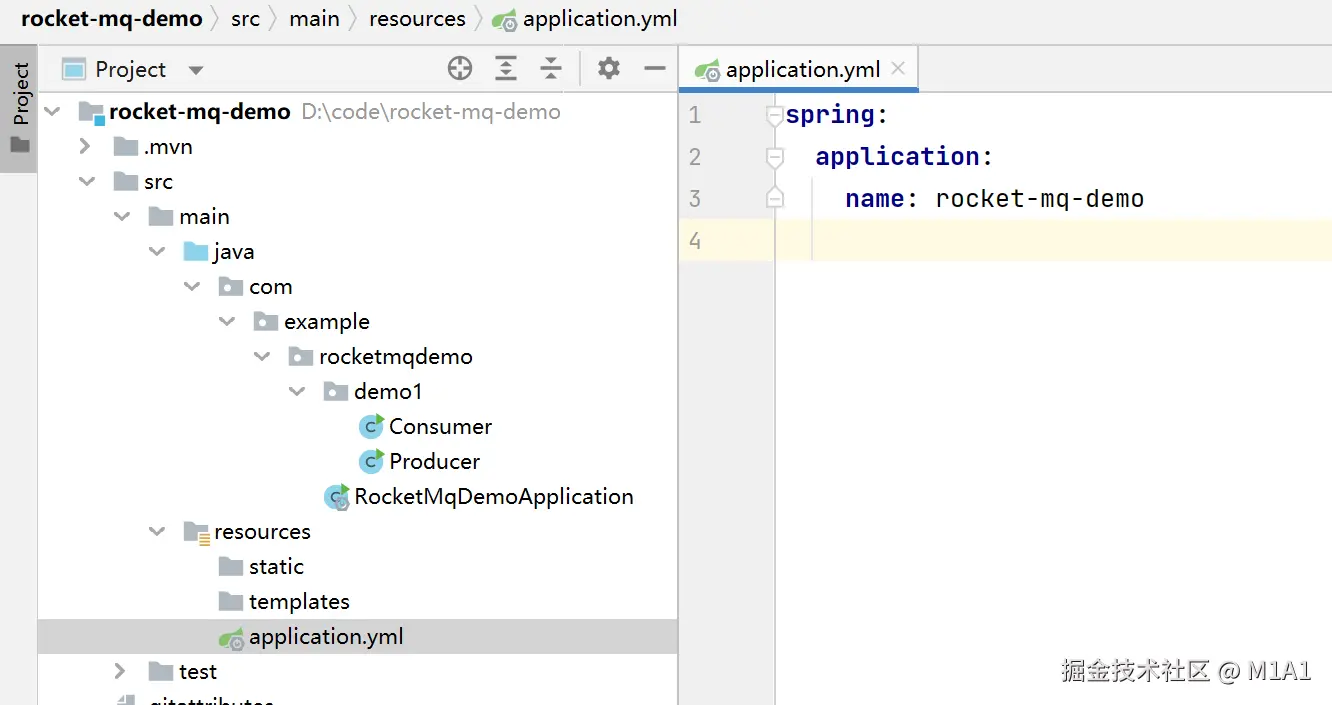Click 'resources' in the breadcrumb path

[x=417, y=19]
